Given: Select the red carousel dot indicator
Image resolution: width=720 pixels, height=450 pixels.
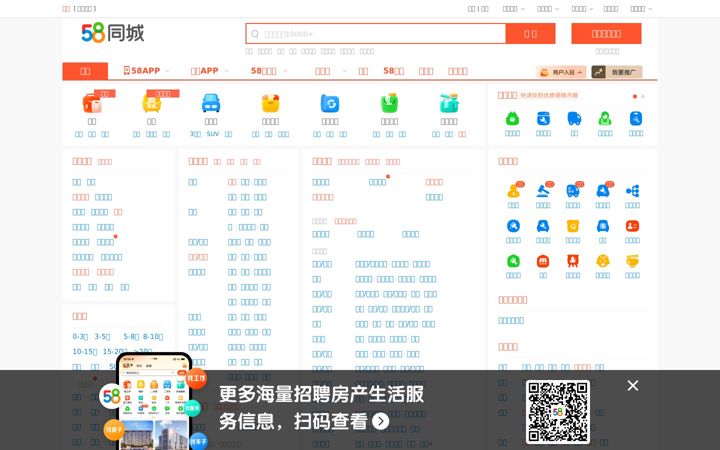Looking at the screenshot, I should (635, 96).
